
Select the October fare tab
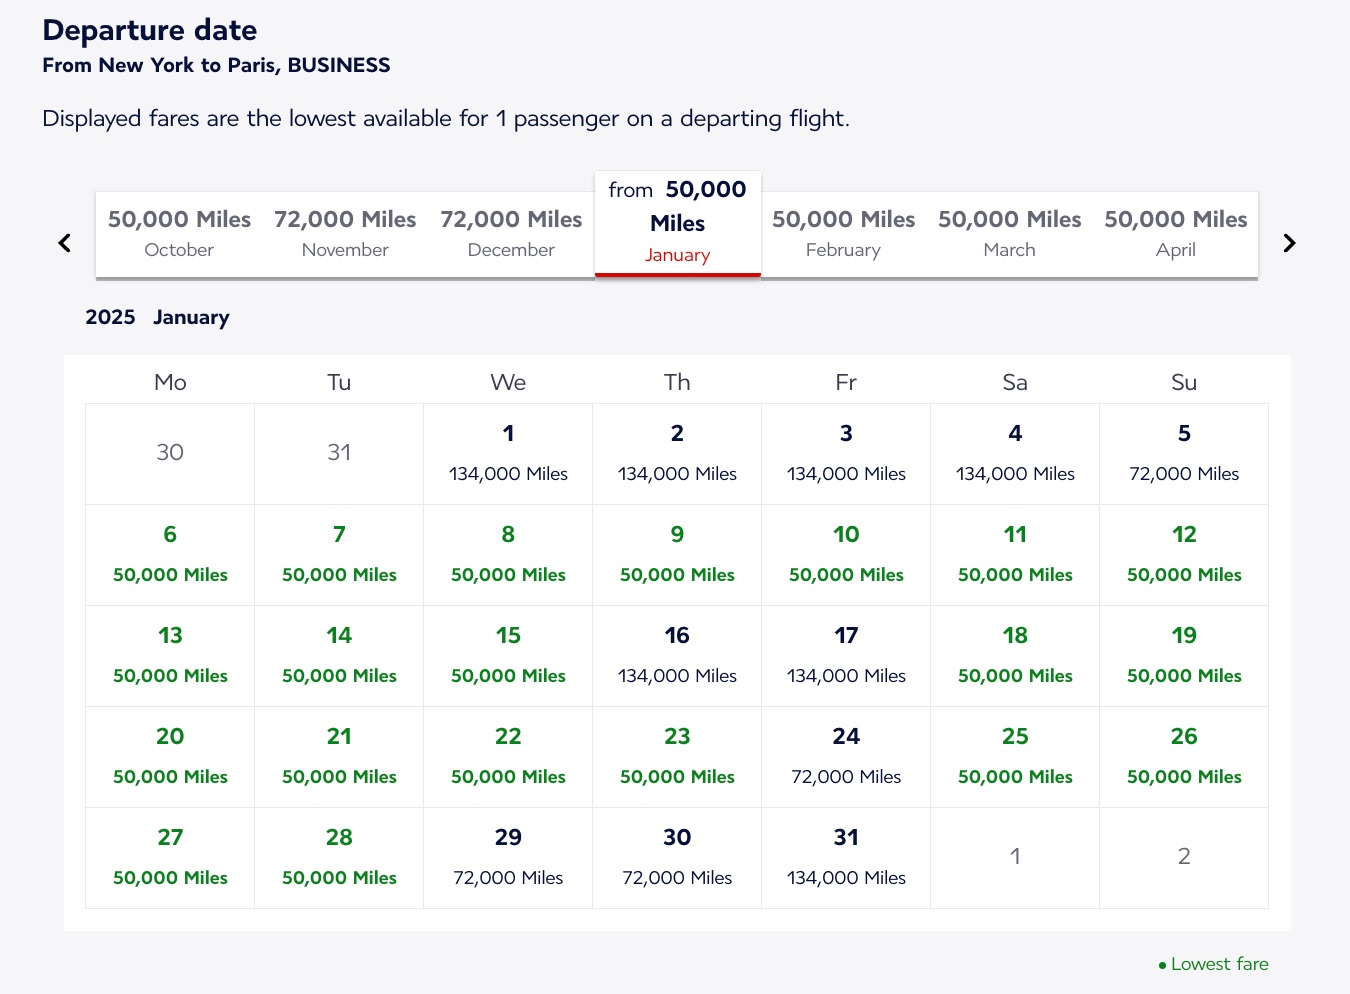coord(179,234)
